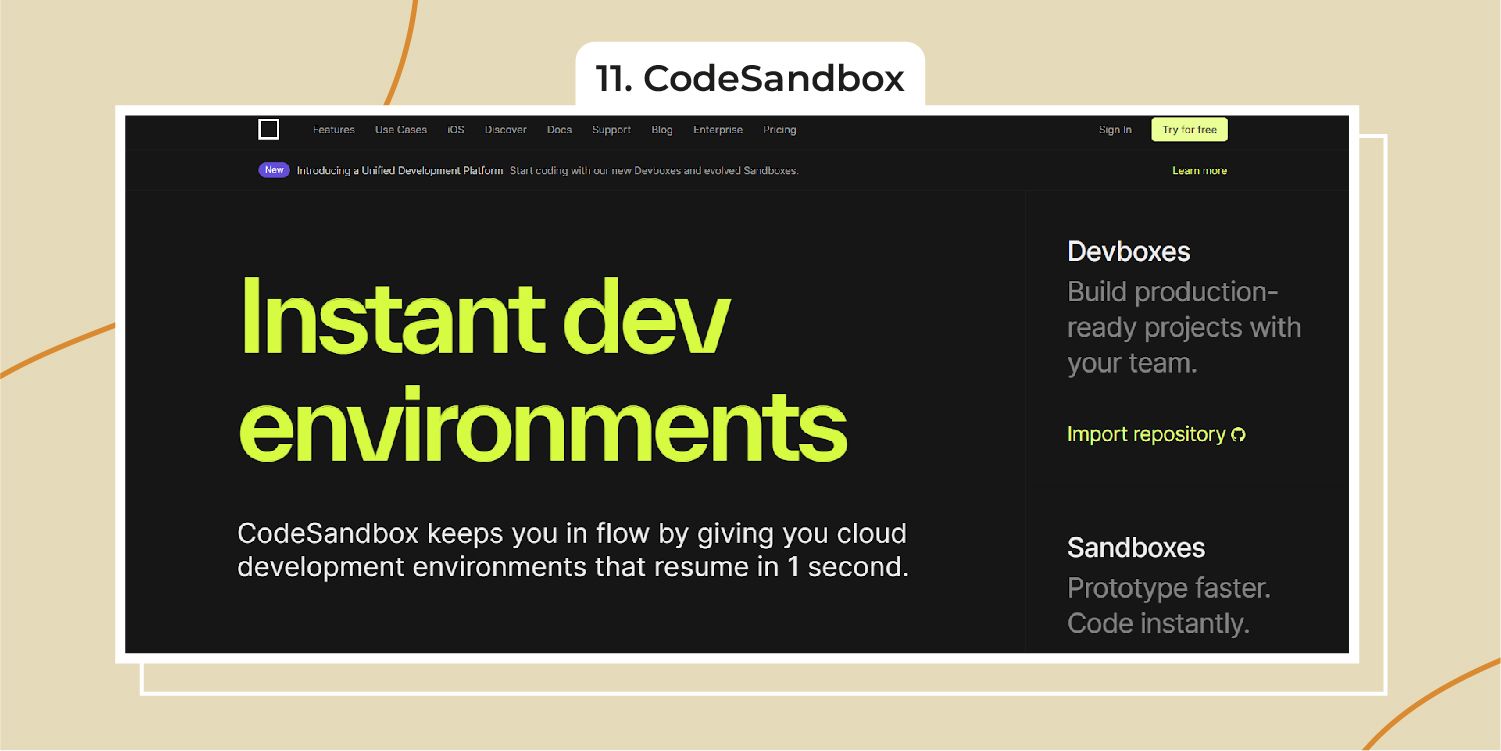1501x751 pixels.
Task: Open the Support nav link
Action: pos(611,130)
